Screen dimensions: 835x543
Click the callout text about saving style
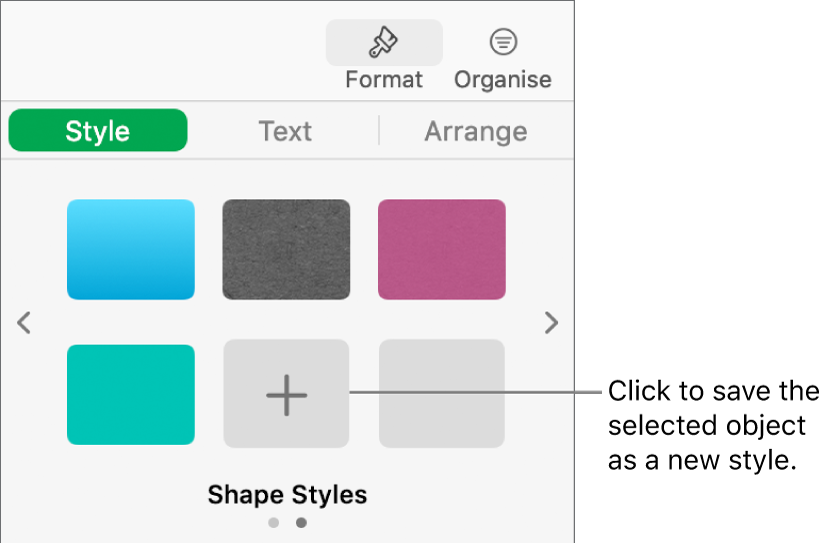[712, 424]
